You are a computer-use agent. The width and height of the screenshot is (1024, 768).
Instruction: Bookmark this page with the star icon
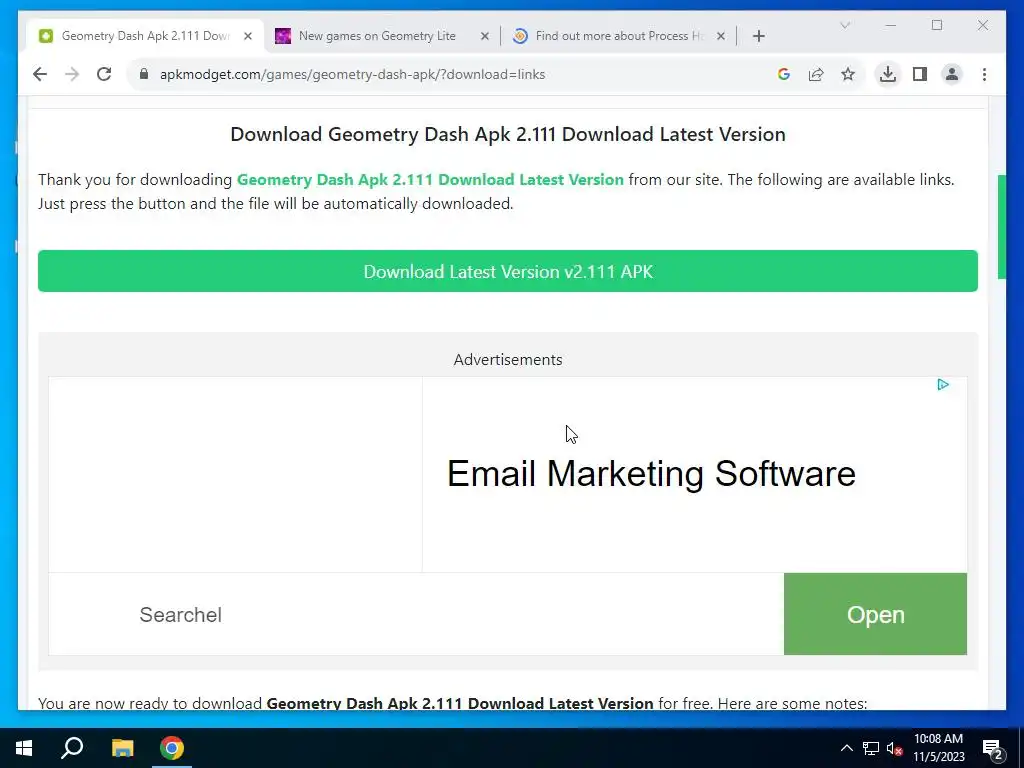coord(848,74)
